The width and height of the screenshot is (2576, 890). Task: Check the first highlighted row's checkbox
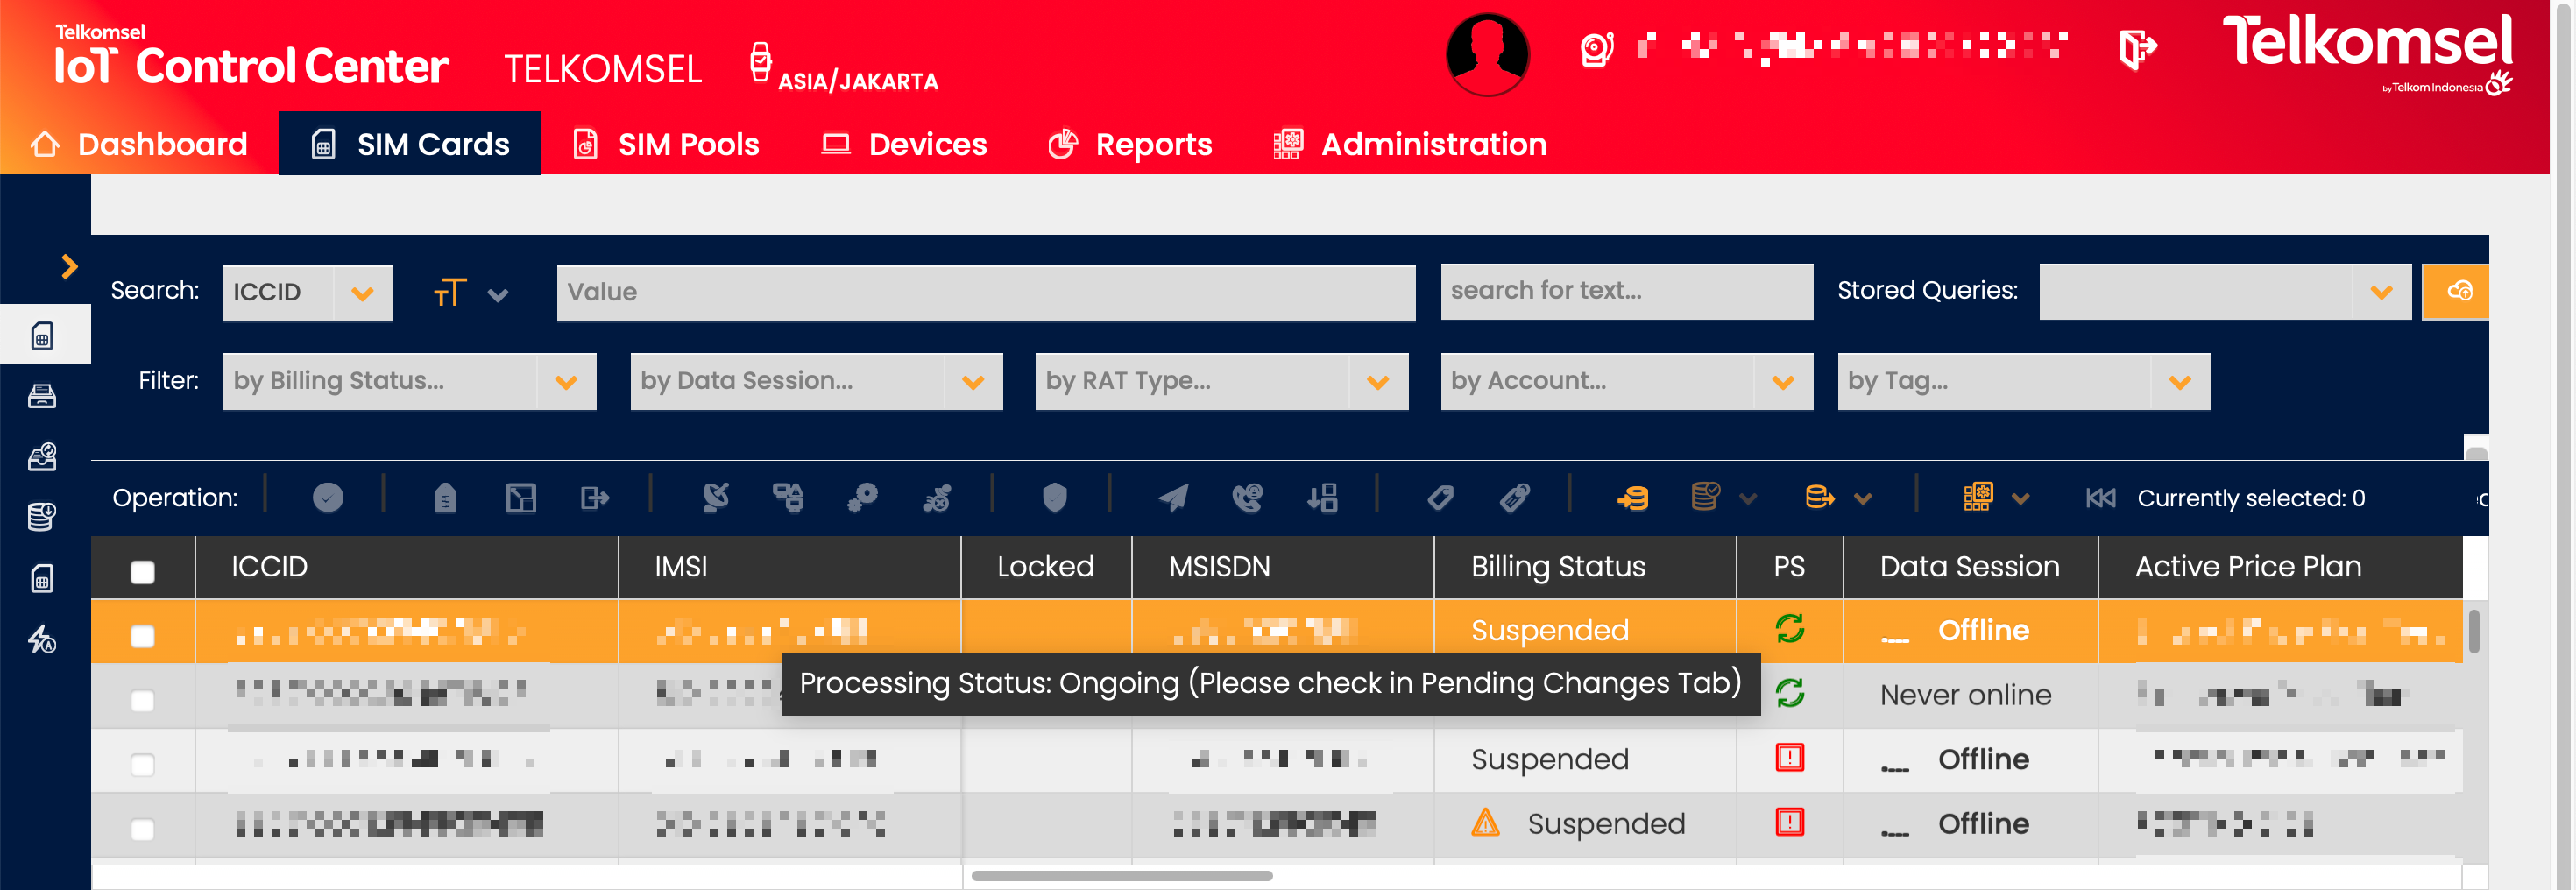click(143, 635)
